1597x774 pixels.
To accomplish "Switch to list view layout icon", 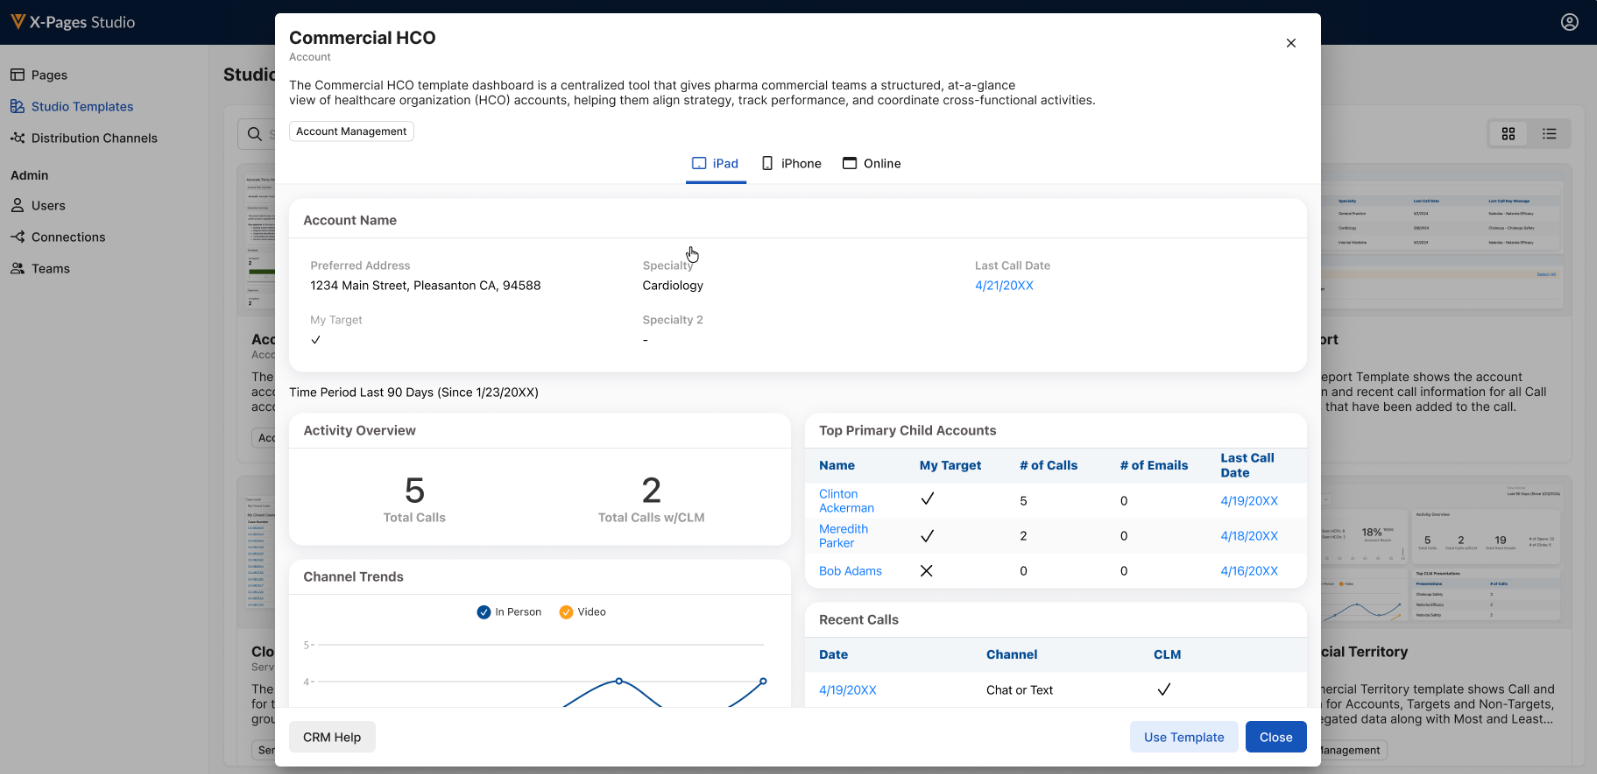I will 1549,134.
